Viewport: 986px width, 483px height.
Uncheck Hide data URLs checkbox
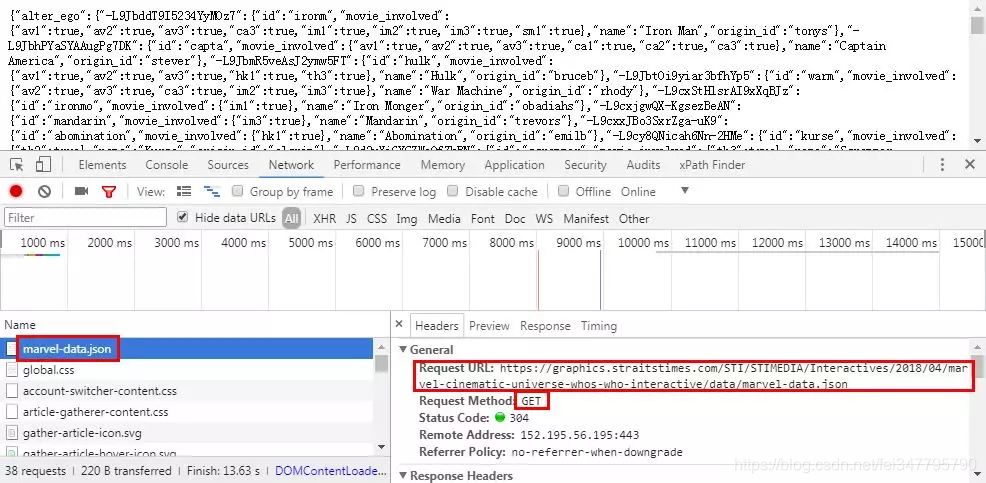coord(182,217)
